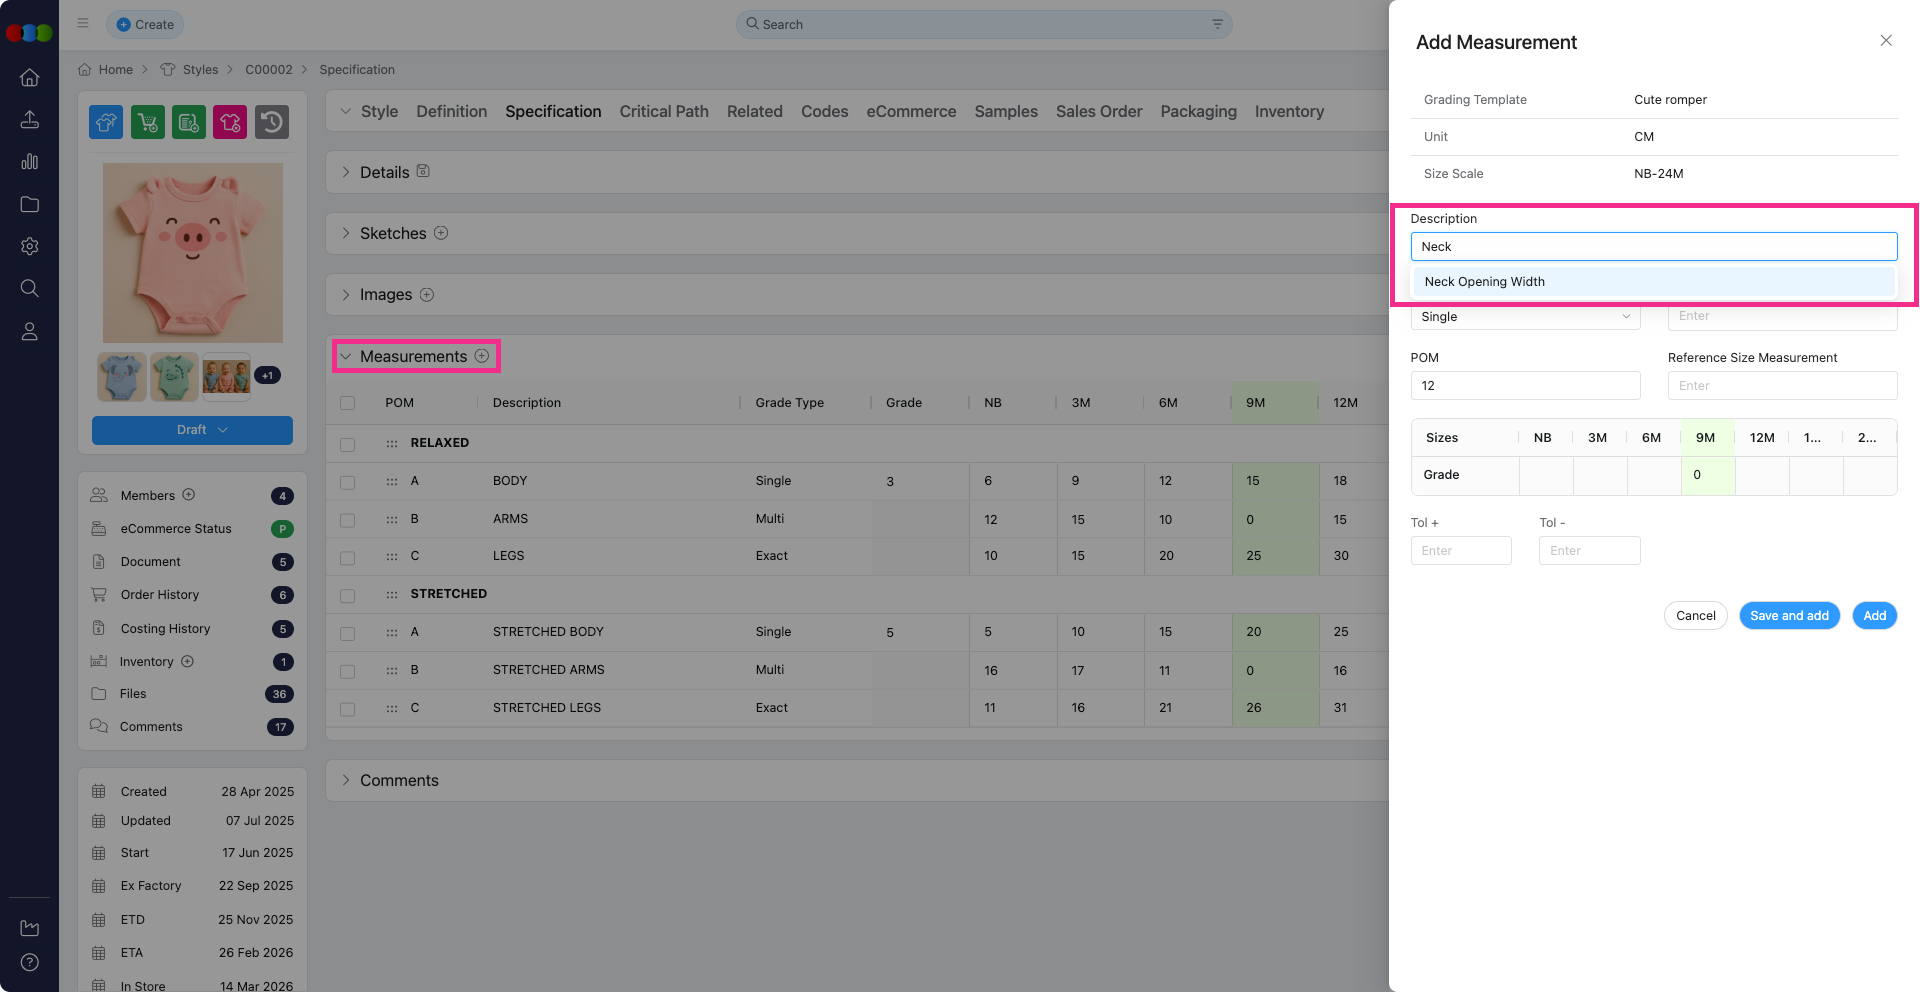
Task: Click the filter icon in search bar
Action: (1217, 24)
